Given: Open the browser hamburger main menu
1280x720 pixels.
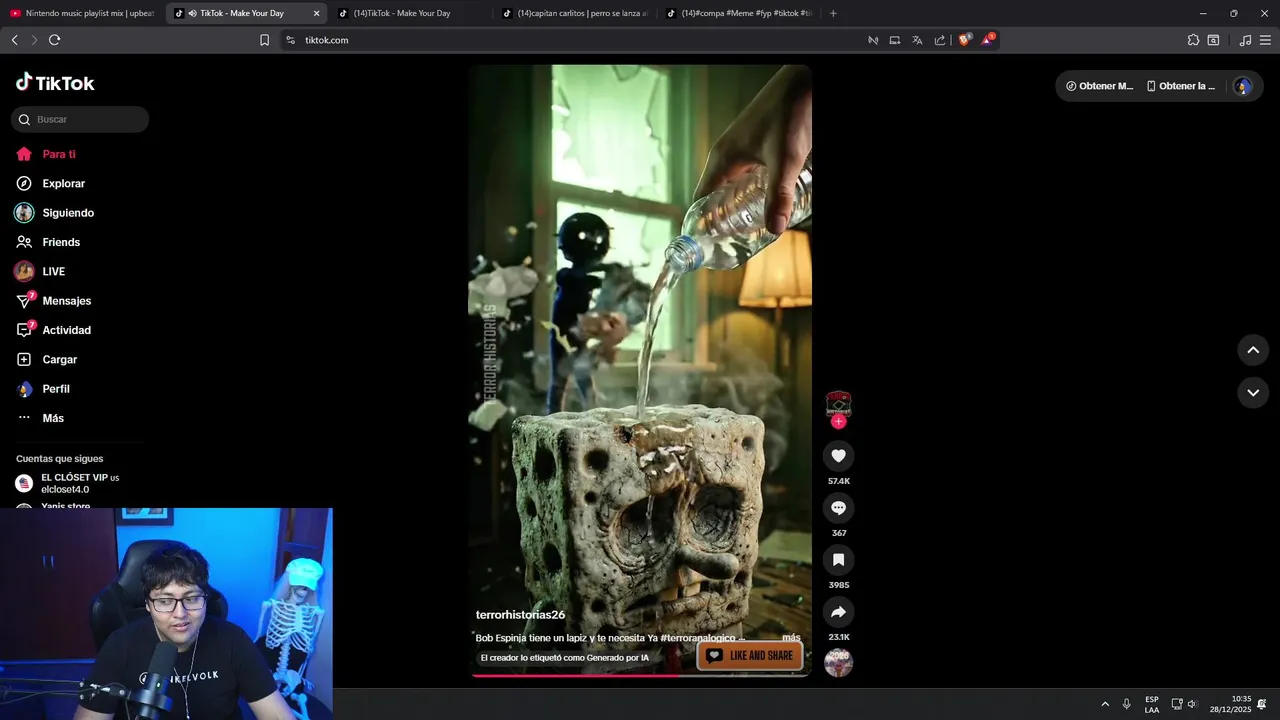Looking at the screenshot, I should point(1265,40).
